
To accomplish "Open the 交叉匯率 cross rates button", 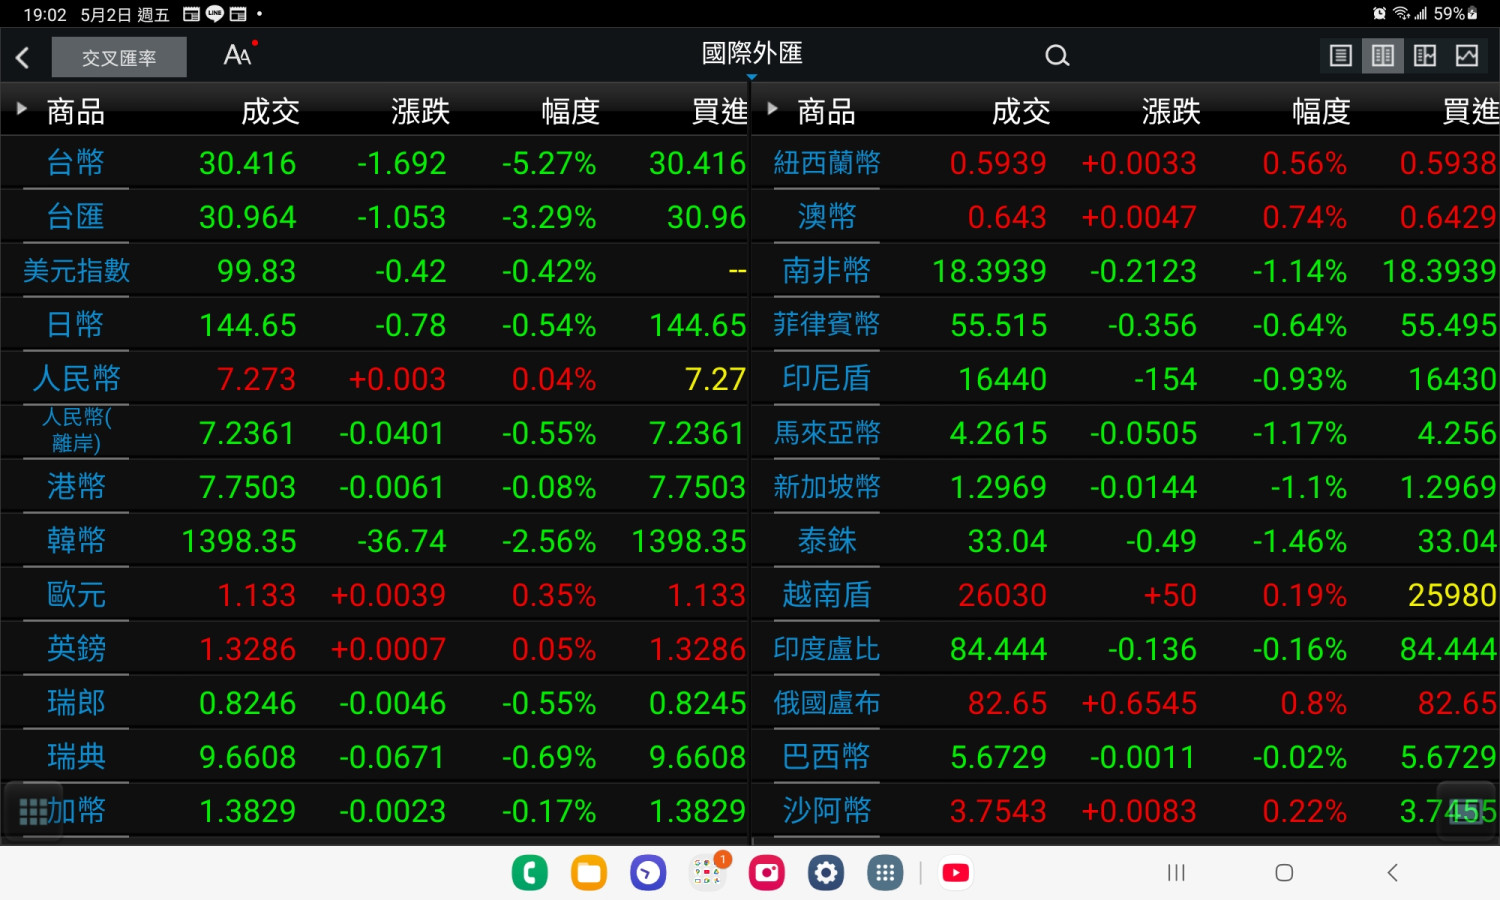I will point(119,57).
